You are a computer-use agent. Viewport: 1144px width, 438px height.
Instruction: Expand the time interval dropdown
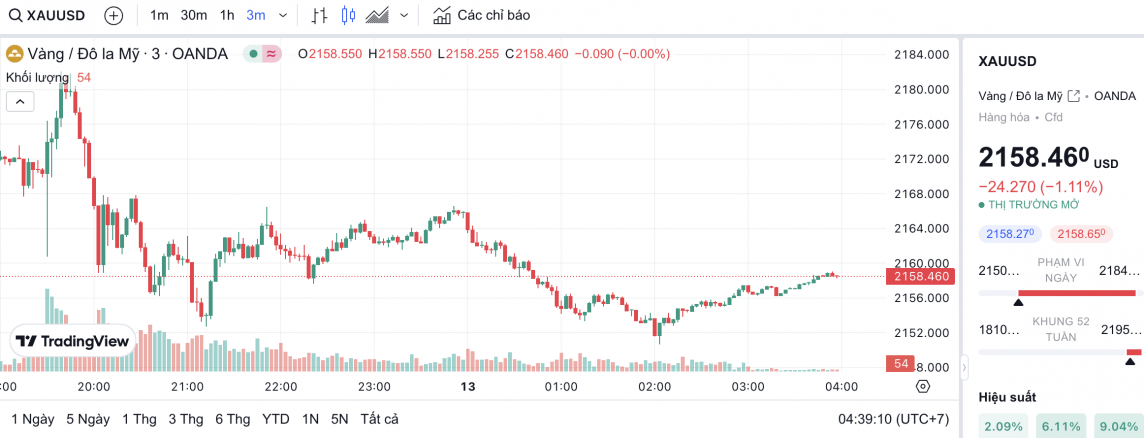283,15
